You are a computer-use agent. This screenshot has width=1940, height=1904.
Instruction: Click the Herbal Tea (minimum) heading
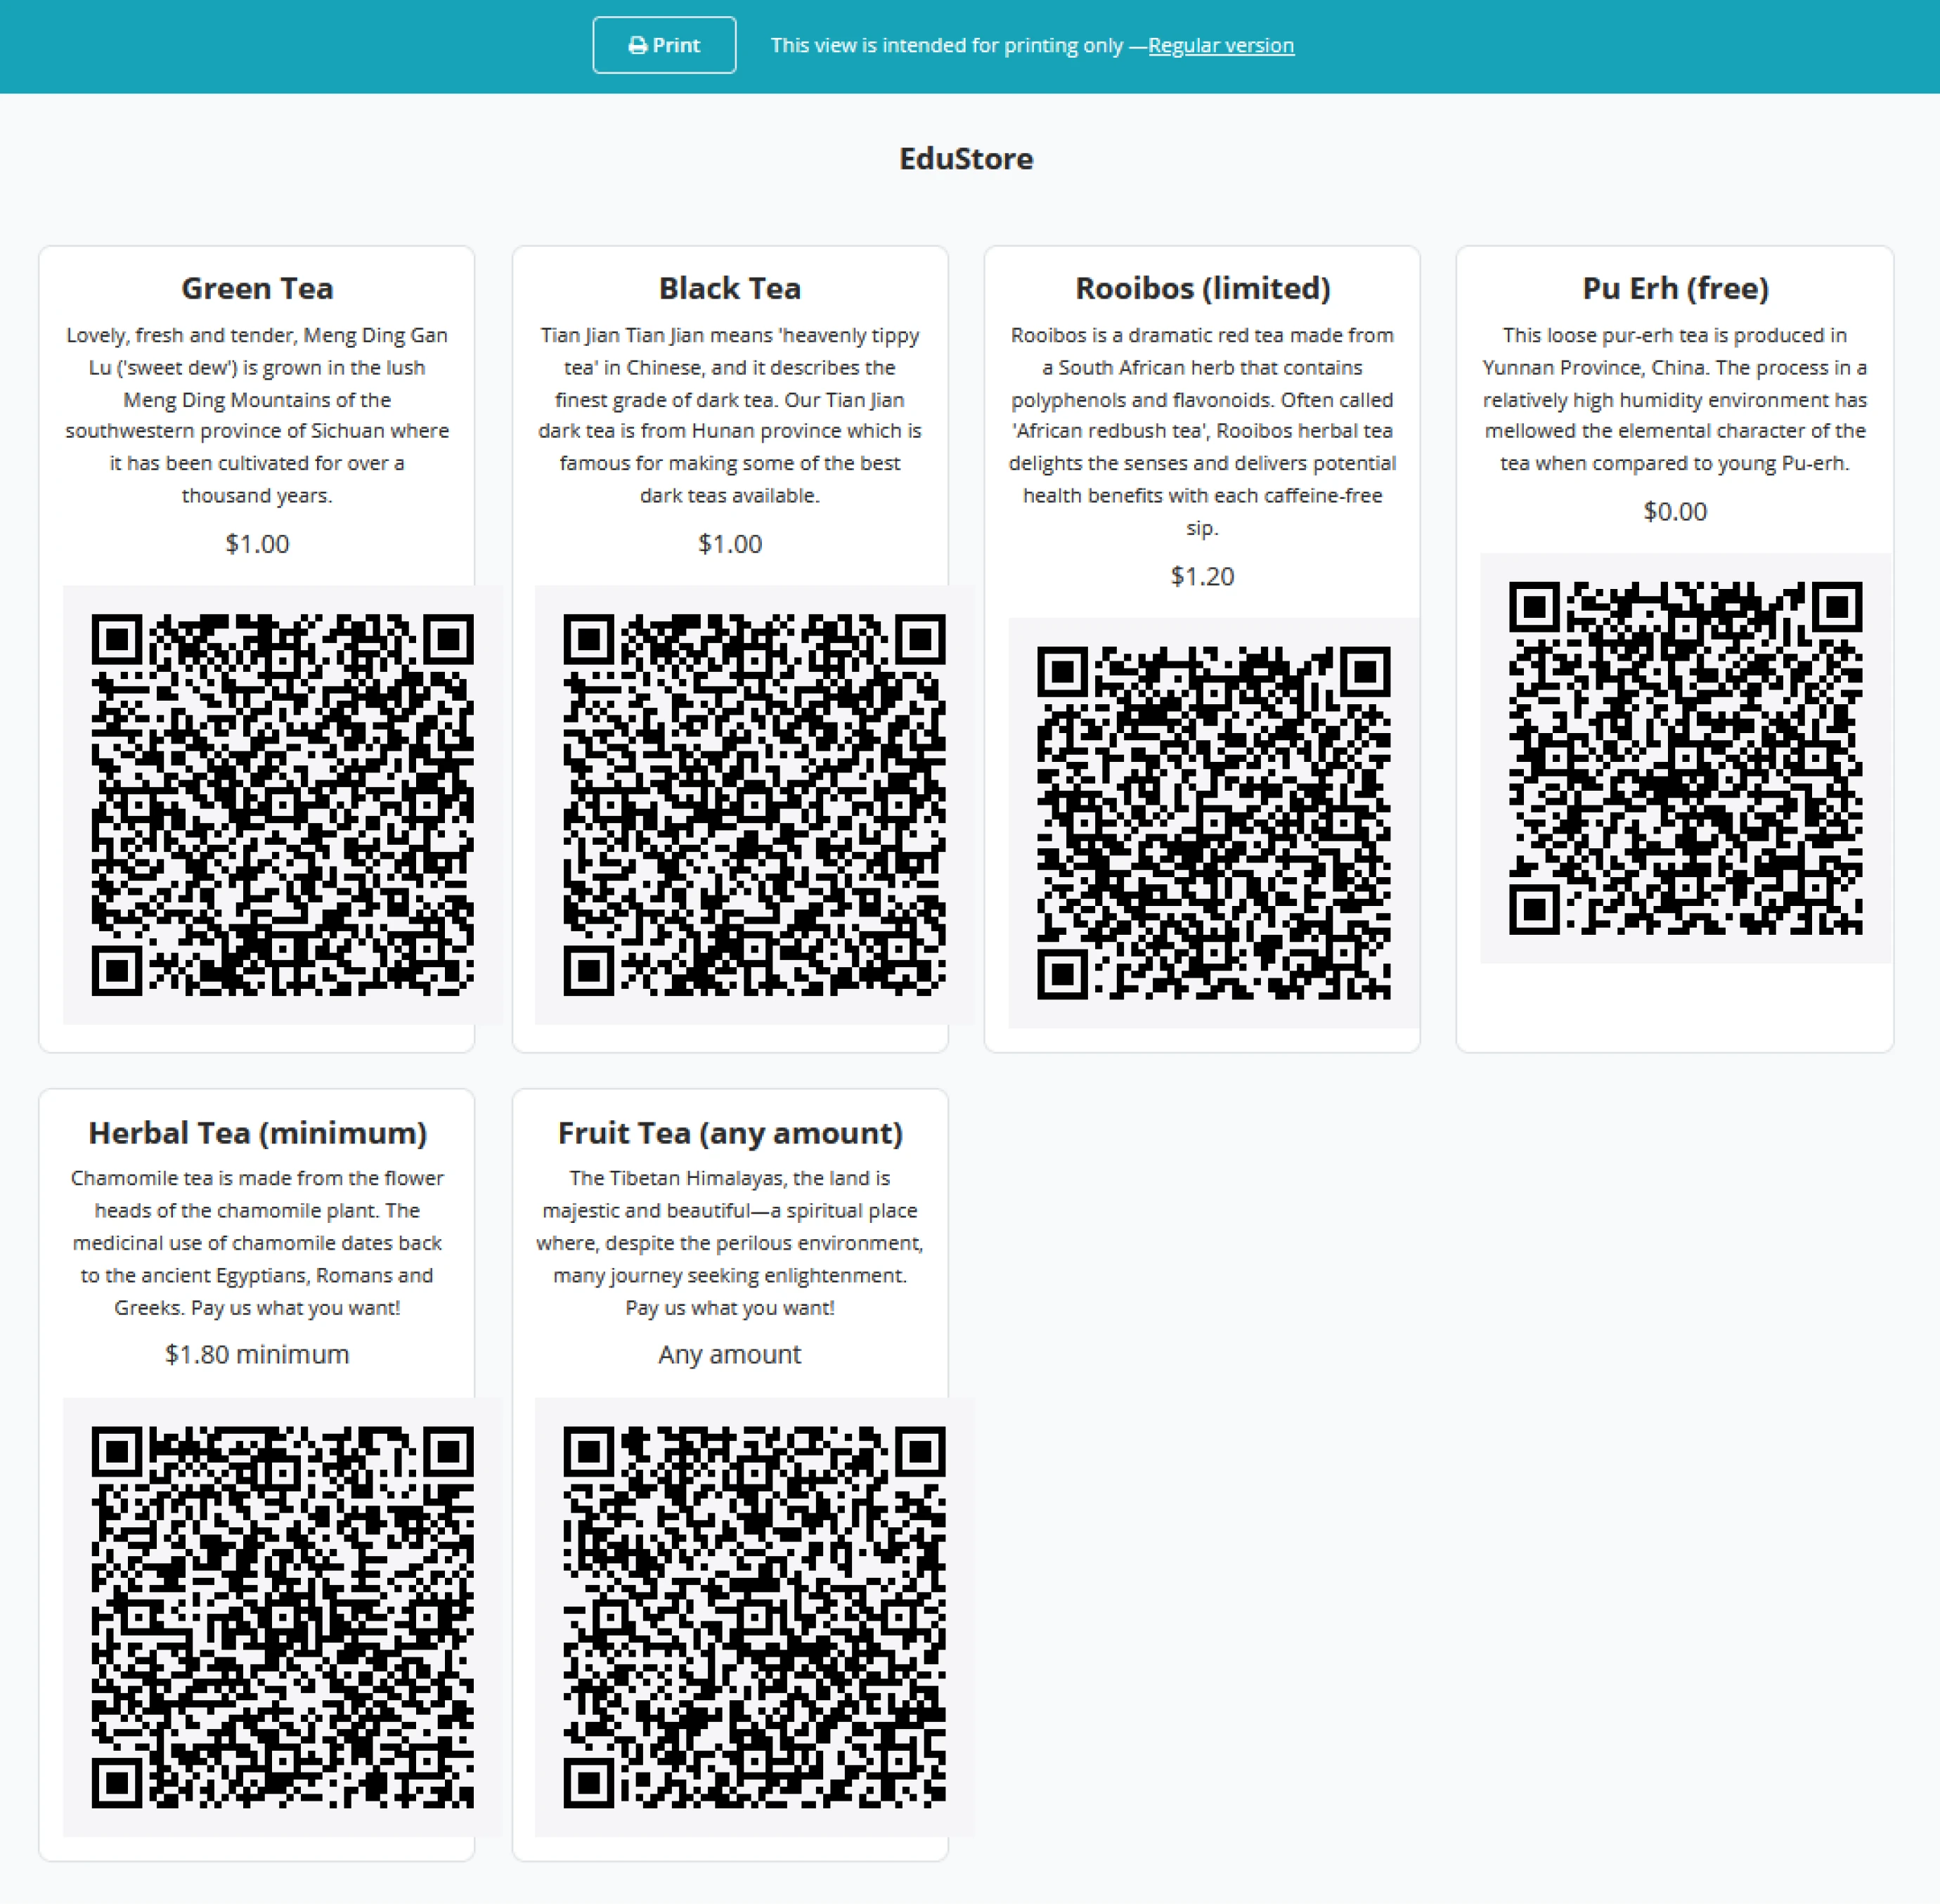point(257,1132)
